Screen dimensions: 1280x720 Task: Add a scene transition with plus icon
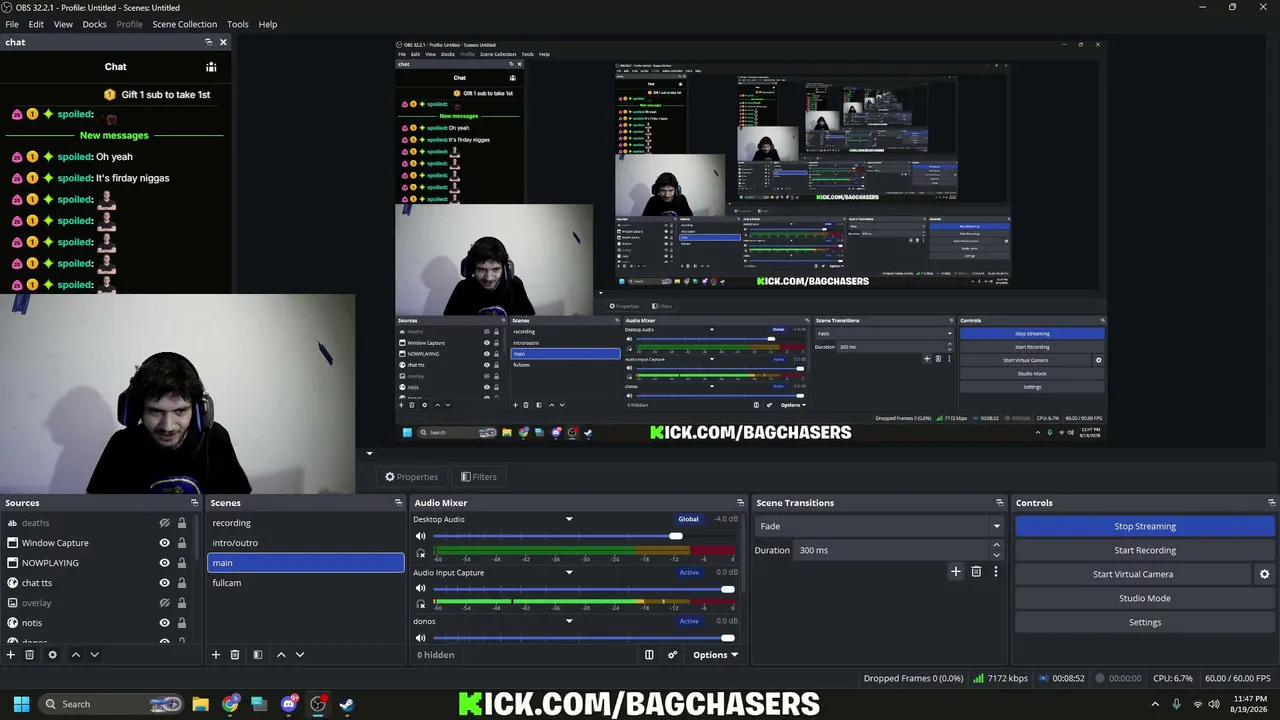coord(956,572)
